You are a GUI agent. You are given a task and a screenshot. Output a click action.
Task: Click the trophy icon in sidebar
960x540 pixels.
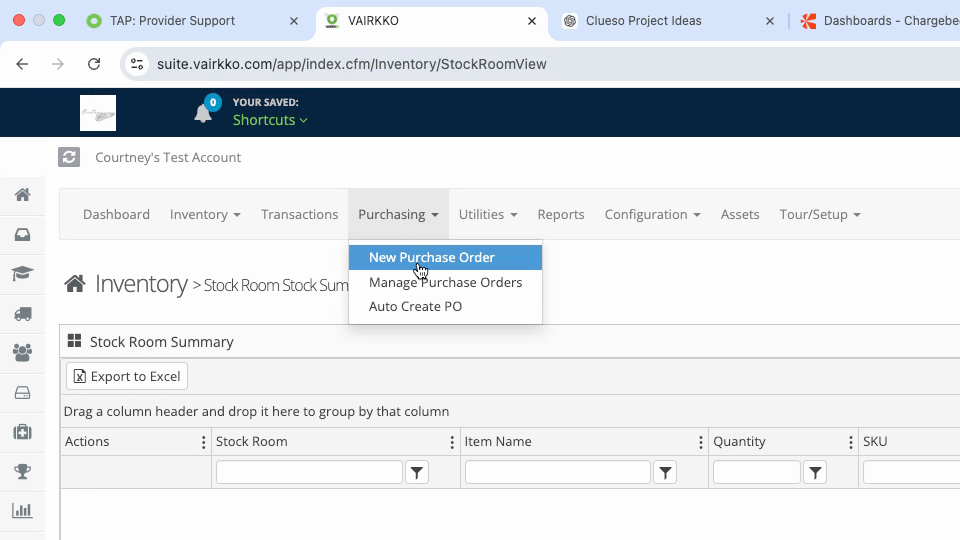coord(23,471)
